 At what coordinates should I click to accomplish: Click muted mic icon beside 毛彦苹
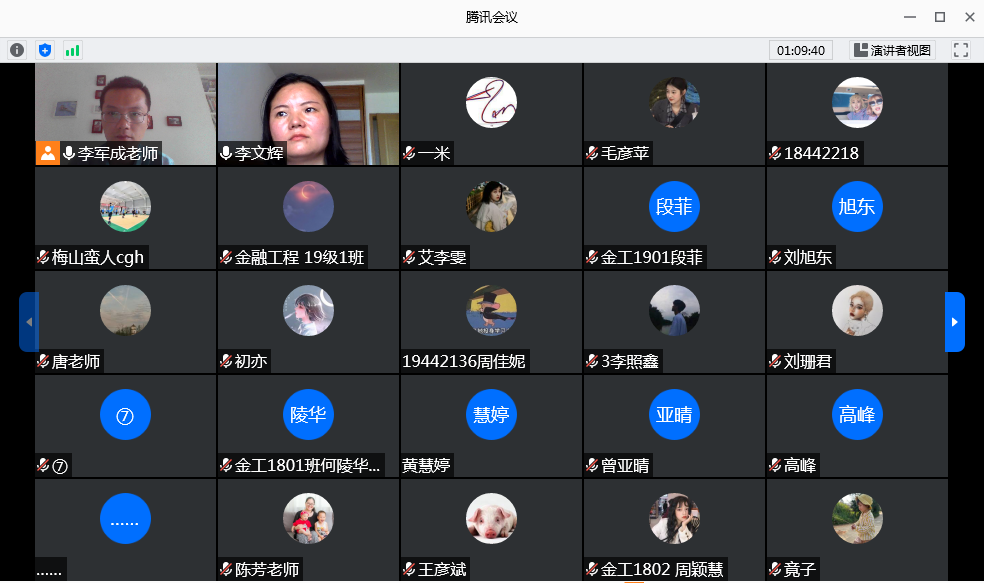tap(592, 153)
